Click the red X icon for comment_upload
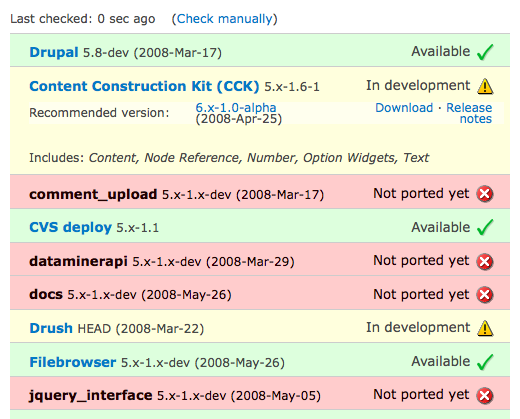Image resolution: width=520 pixels, height=419 pixels. click(x=485, y=194)
